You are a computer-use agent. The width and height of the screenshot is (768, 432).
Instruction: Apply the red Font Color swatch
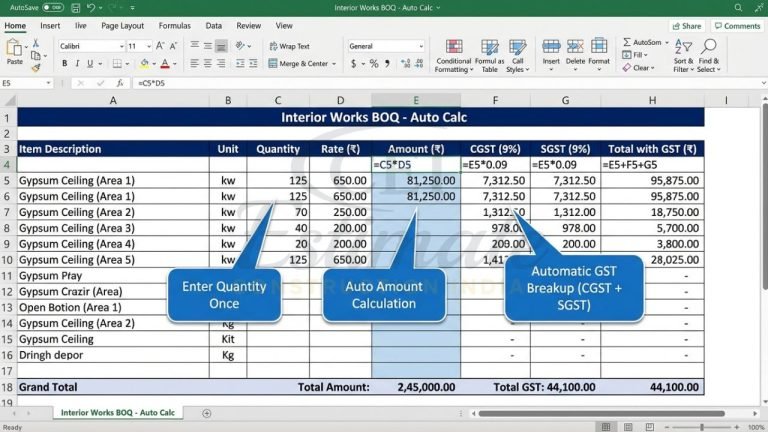(165, 63)
